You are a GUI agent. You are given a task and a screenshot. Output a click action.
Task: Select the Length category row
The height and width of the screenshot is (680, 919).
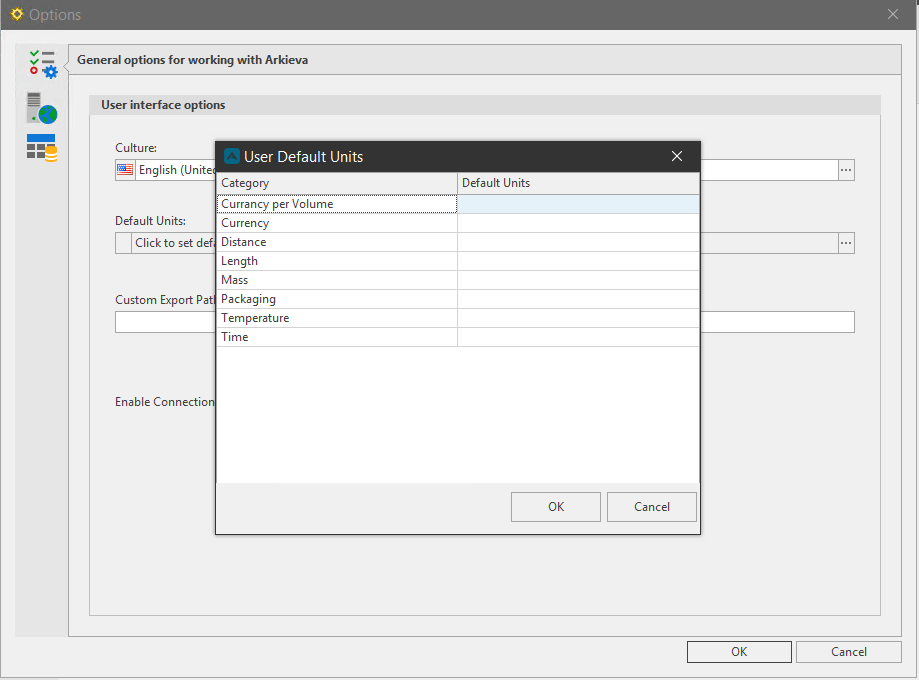point(337,261)
